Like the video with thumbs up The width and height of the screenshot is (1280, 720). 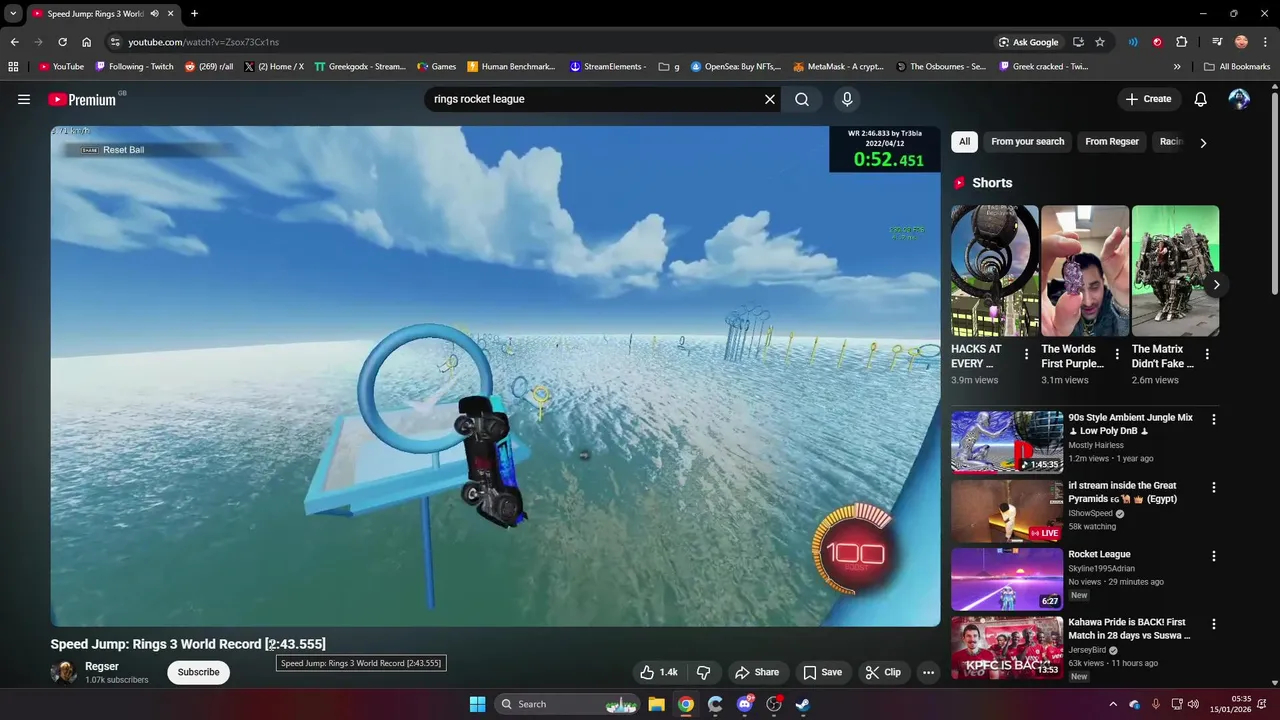pyautogui.click(x=659, y=672)
